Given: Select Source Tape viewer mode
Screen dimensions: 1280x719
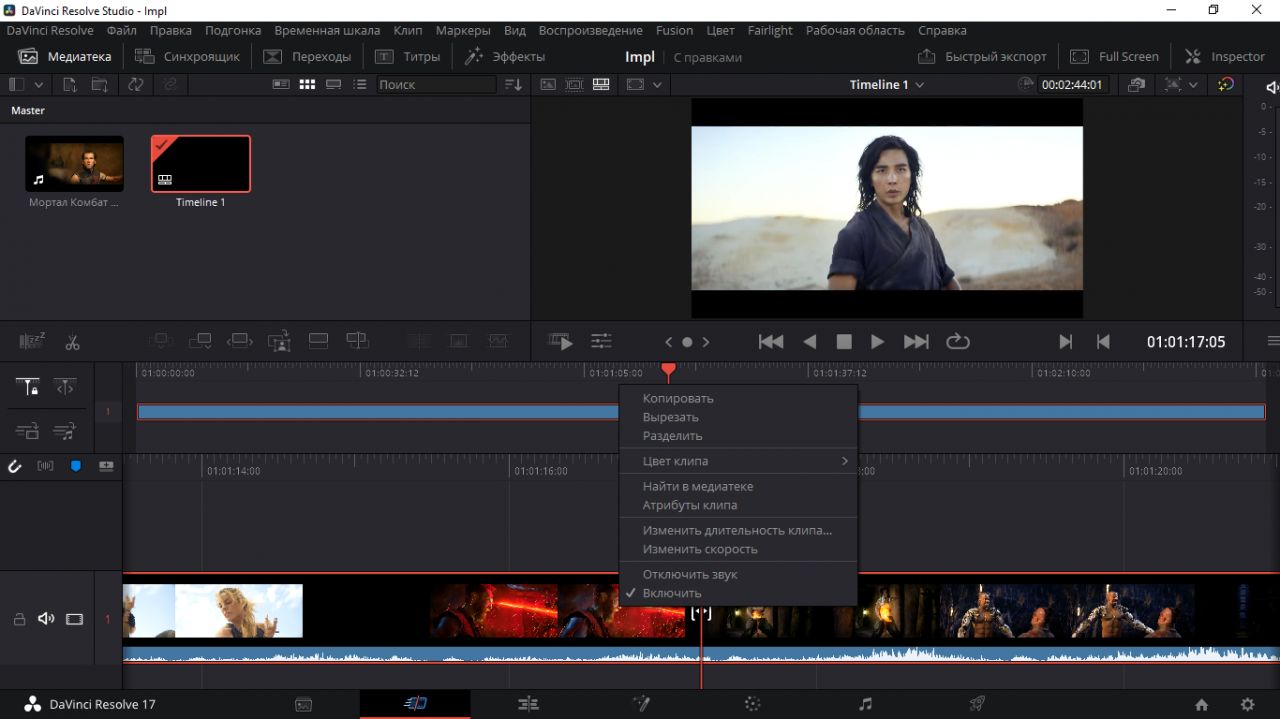Looking at the screenshot, I should (x=574, y=85).
